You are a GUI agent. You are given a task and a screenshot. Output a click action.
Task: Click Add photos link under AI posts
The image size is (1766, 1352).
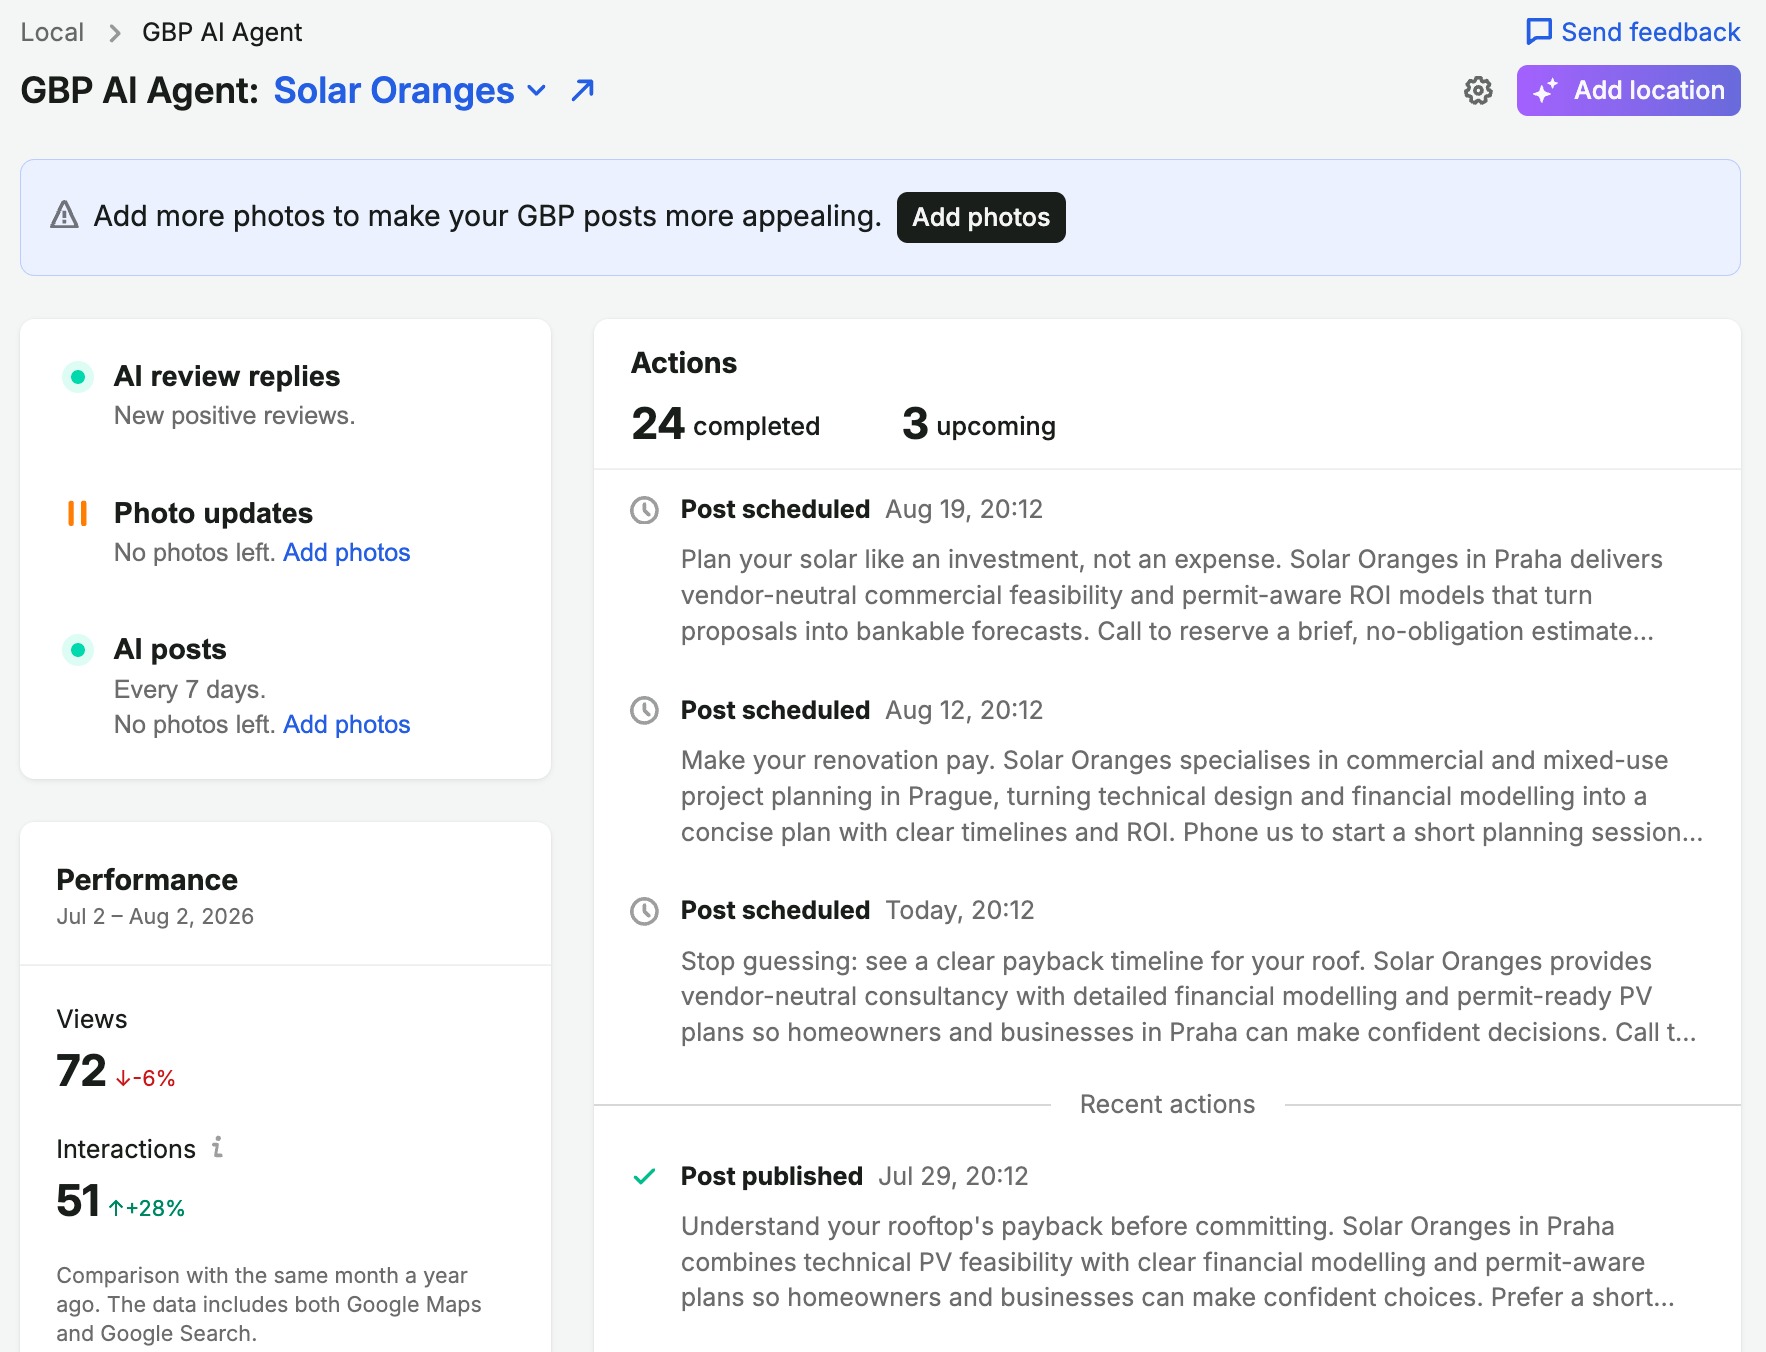click(347, 725)
